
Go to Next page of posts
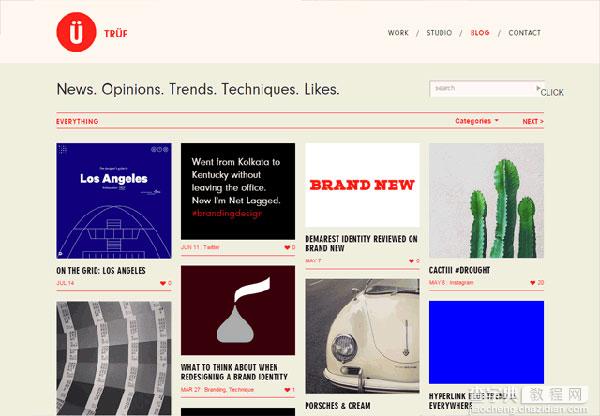533,121
